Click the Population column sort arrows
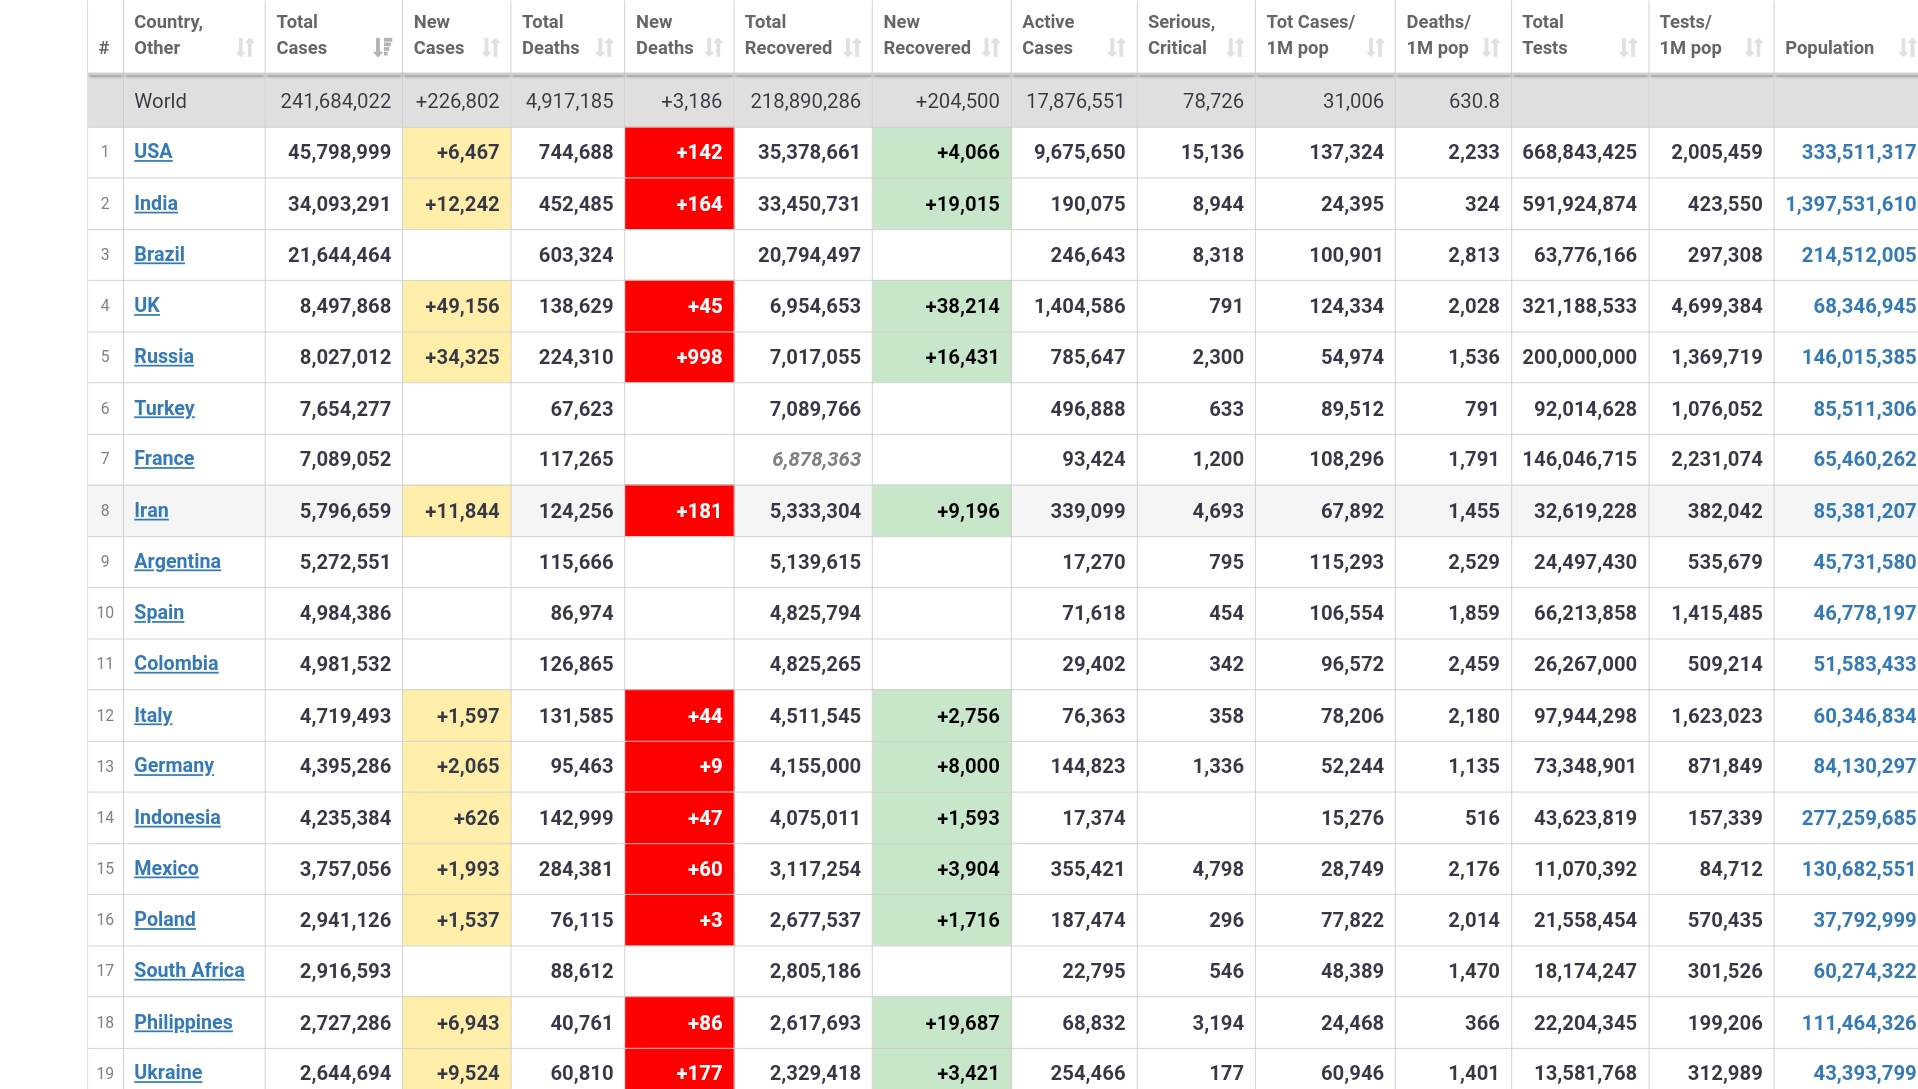 (x=1907, y=47)
